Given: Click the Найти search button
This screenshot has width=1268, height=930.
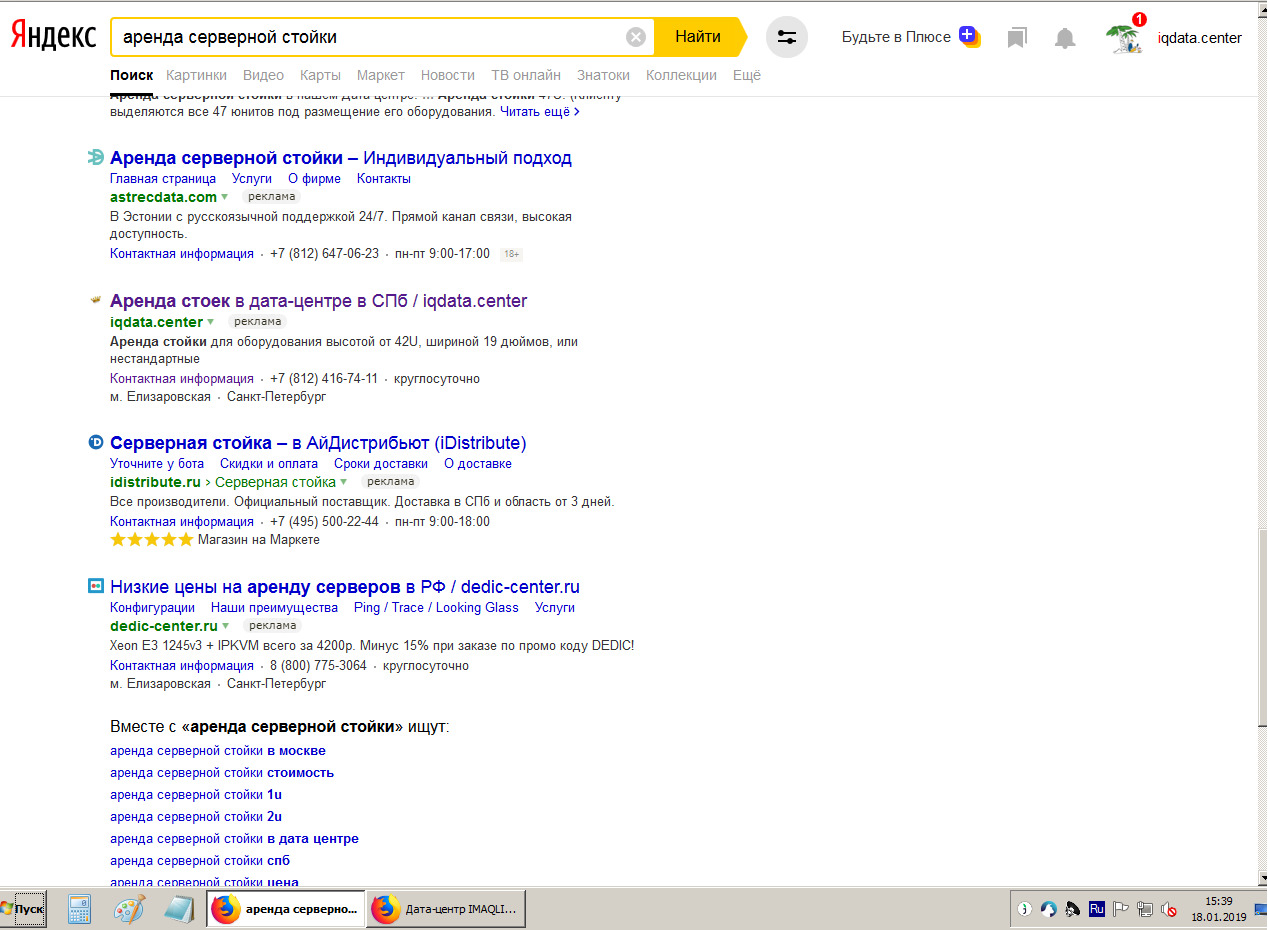Looking at the screenshot, I should point(698,37).
